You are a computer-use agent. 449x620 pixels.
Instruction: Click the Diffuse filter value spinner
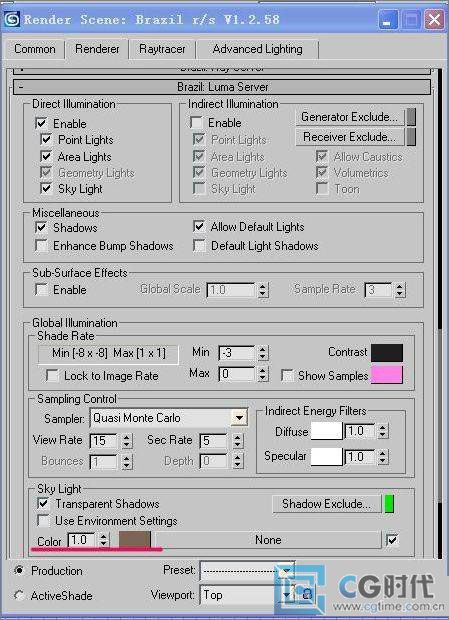[383, 431]
